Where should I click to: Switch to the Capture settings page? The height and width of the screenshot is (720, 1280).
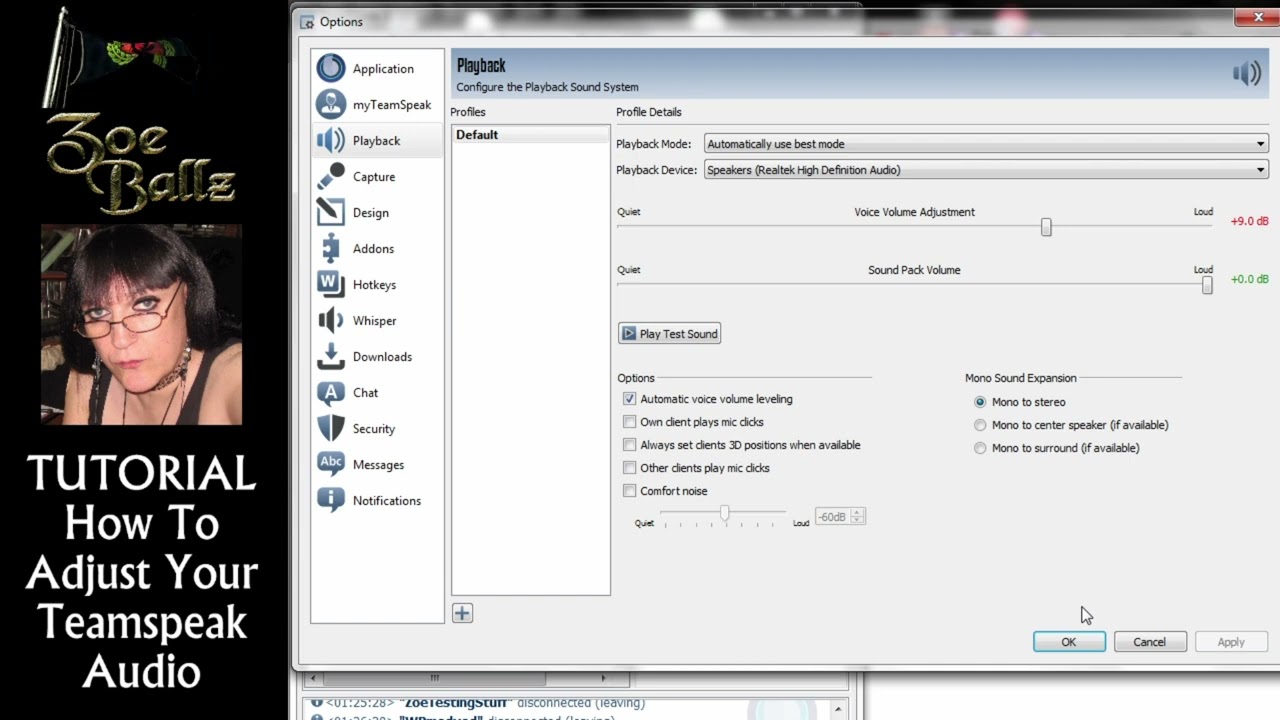click(x=377, y=176)
